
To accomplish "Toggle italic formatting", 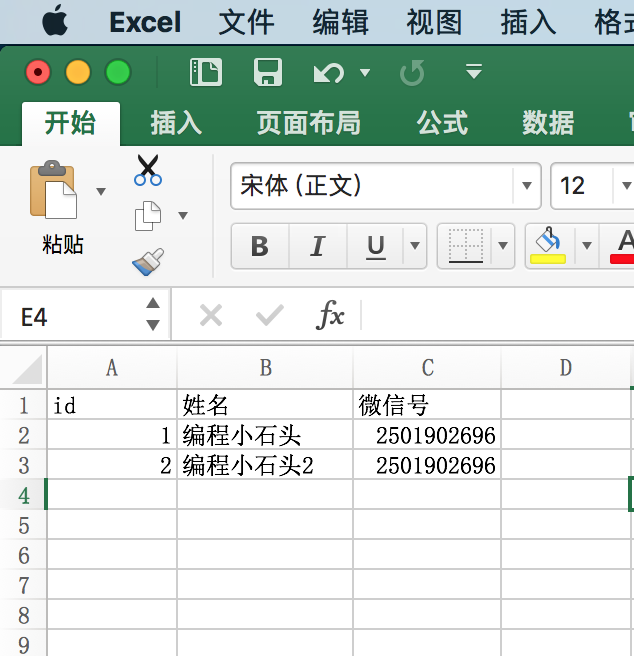I will 318,246.
